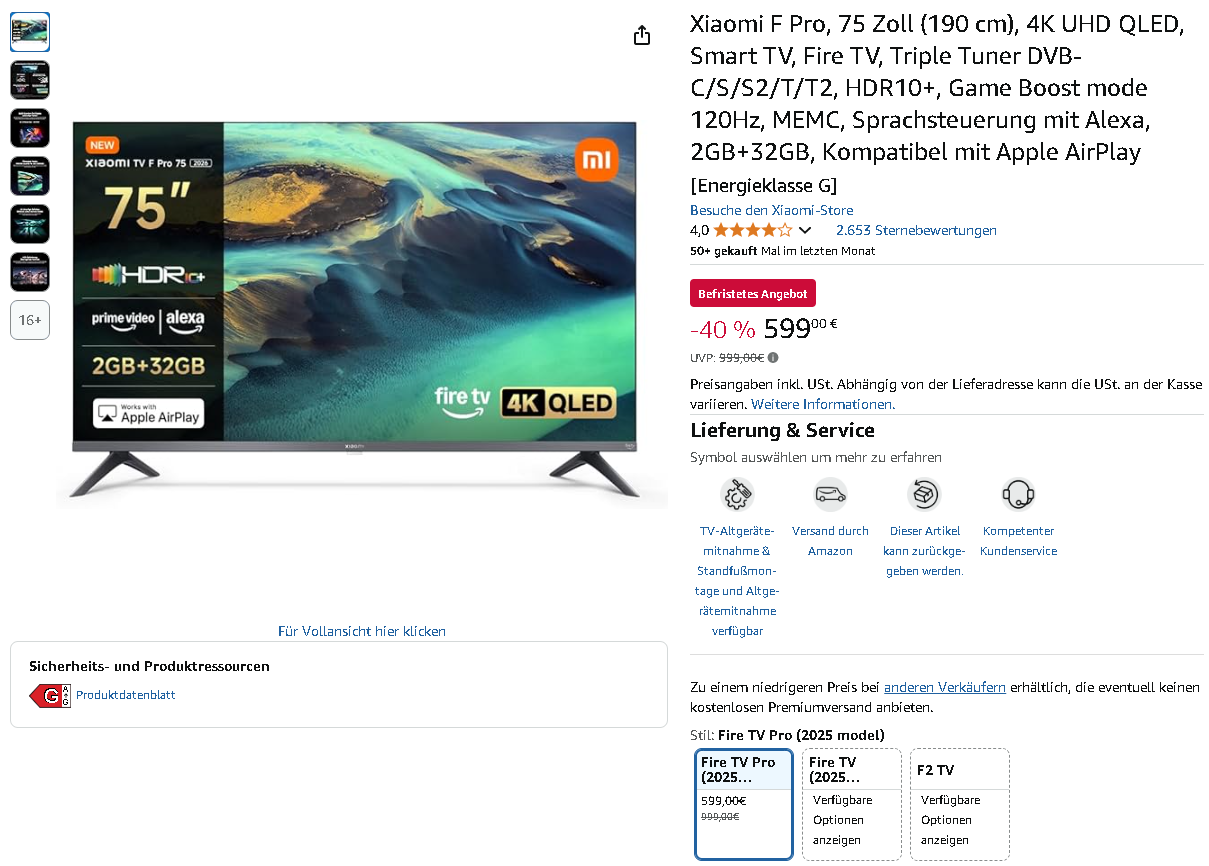Viewport: 1209px width, 866px height.
Task: Click the return package icon
Action: (924, 494)
